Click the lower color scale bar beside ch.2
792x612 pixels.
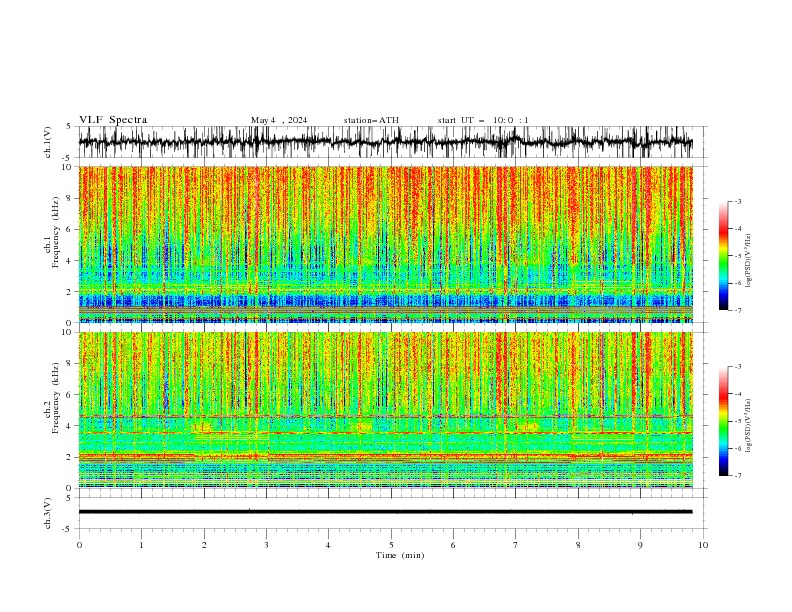coord(723,421)
